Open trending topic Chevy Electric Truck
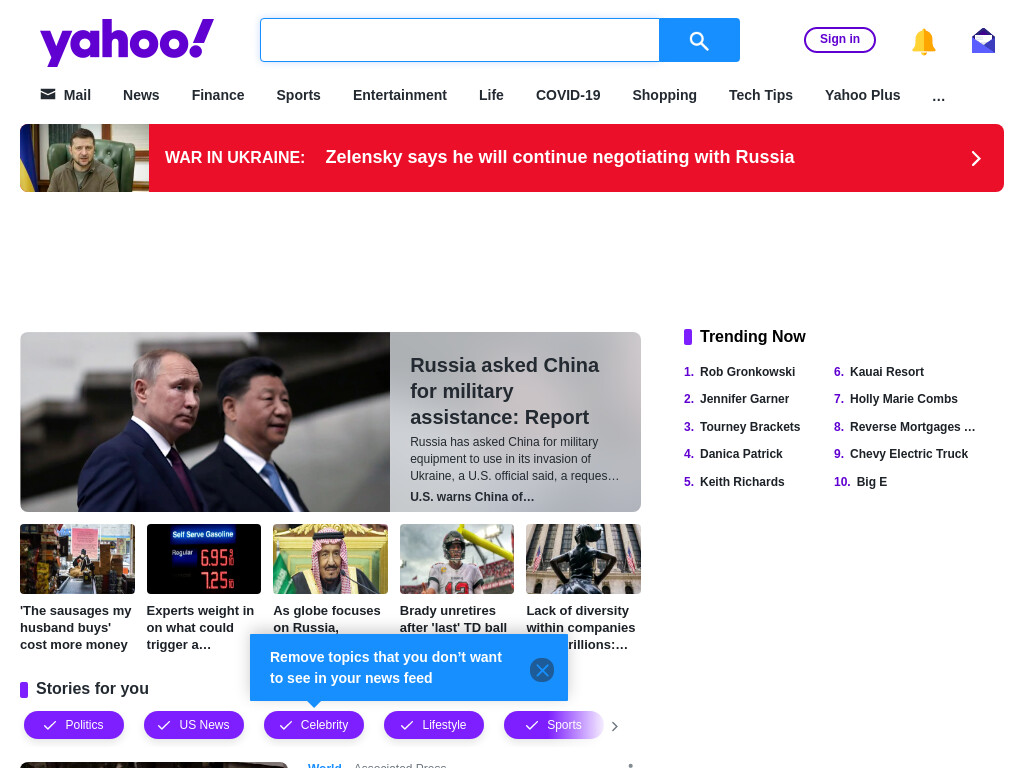 (x=909, y=454)
